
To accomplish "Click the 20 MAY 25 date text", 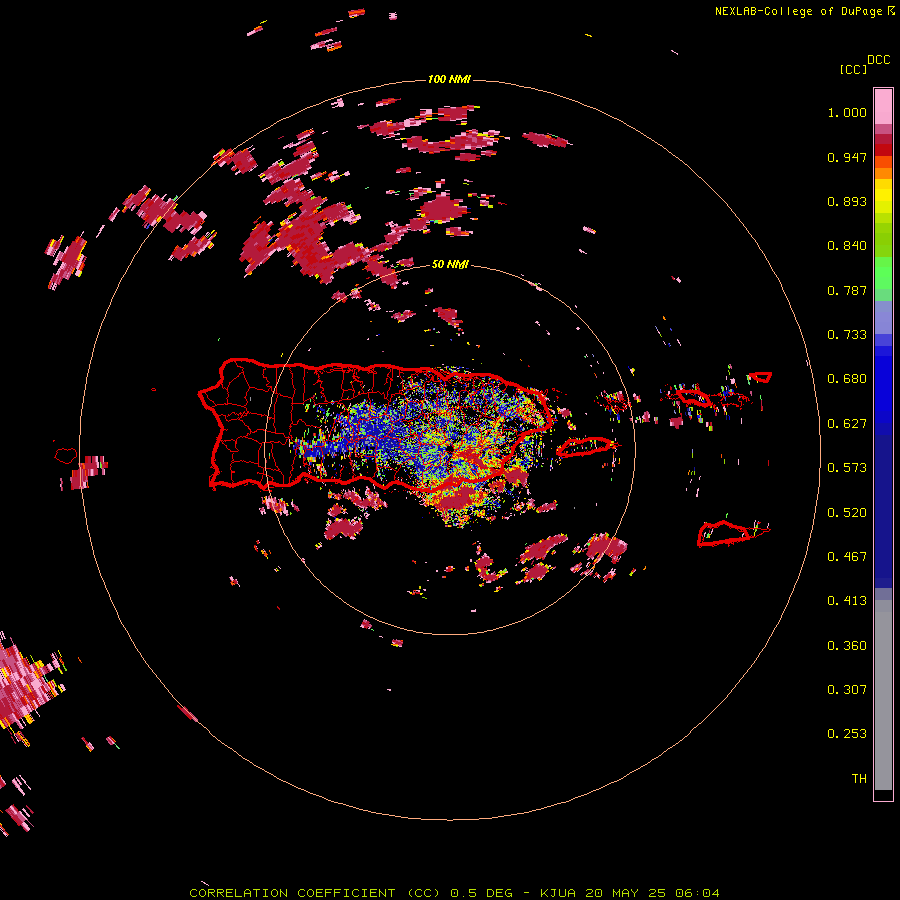I will 626,893.
